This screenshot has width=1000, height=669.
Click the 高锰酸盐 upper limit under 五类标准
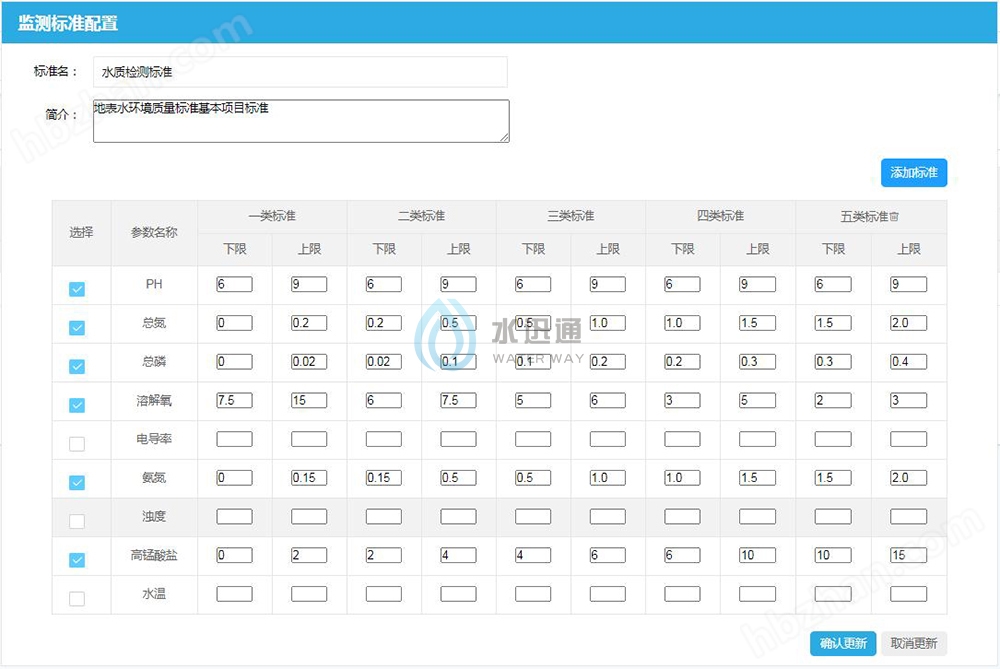(x=906, y=555)
